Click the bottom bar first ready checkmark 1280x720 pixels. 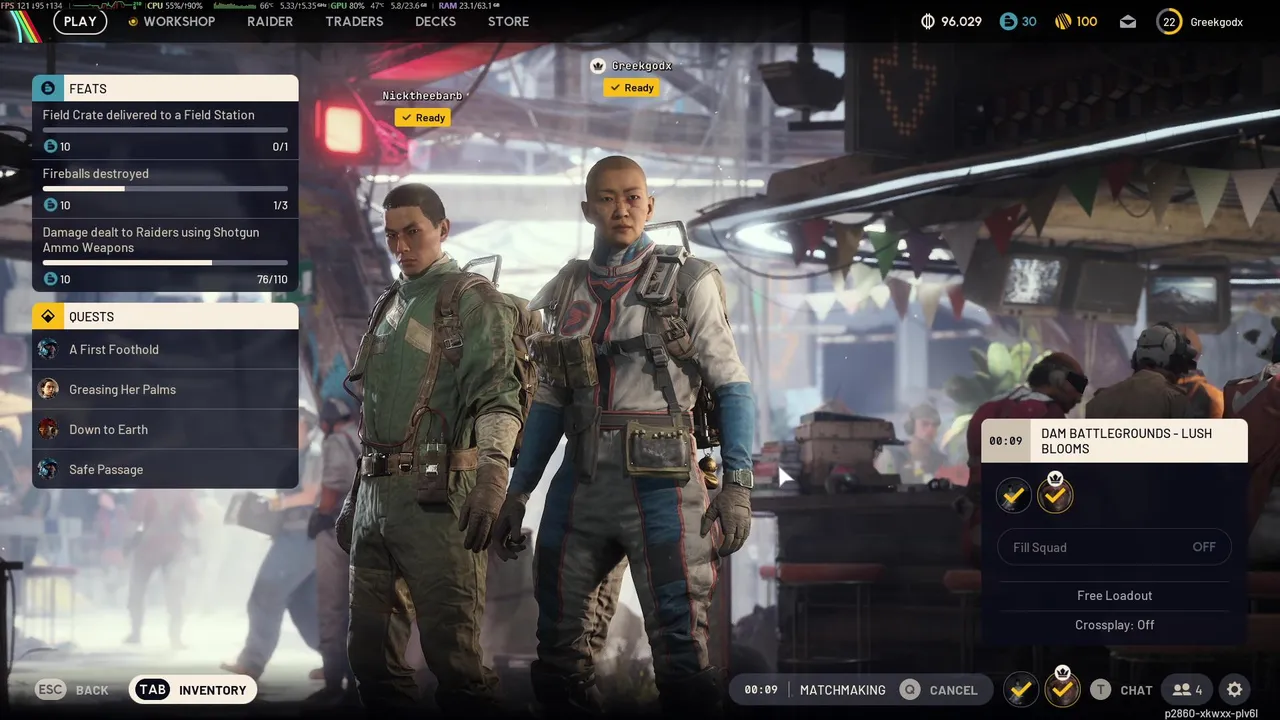(1020, 689)
